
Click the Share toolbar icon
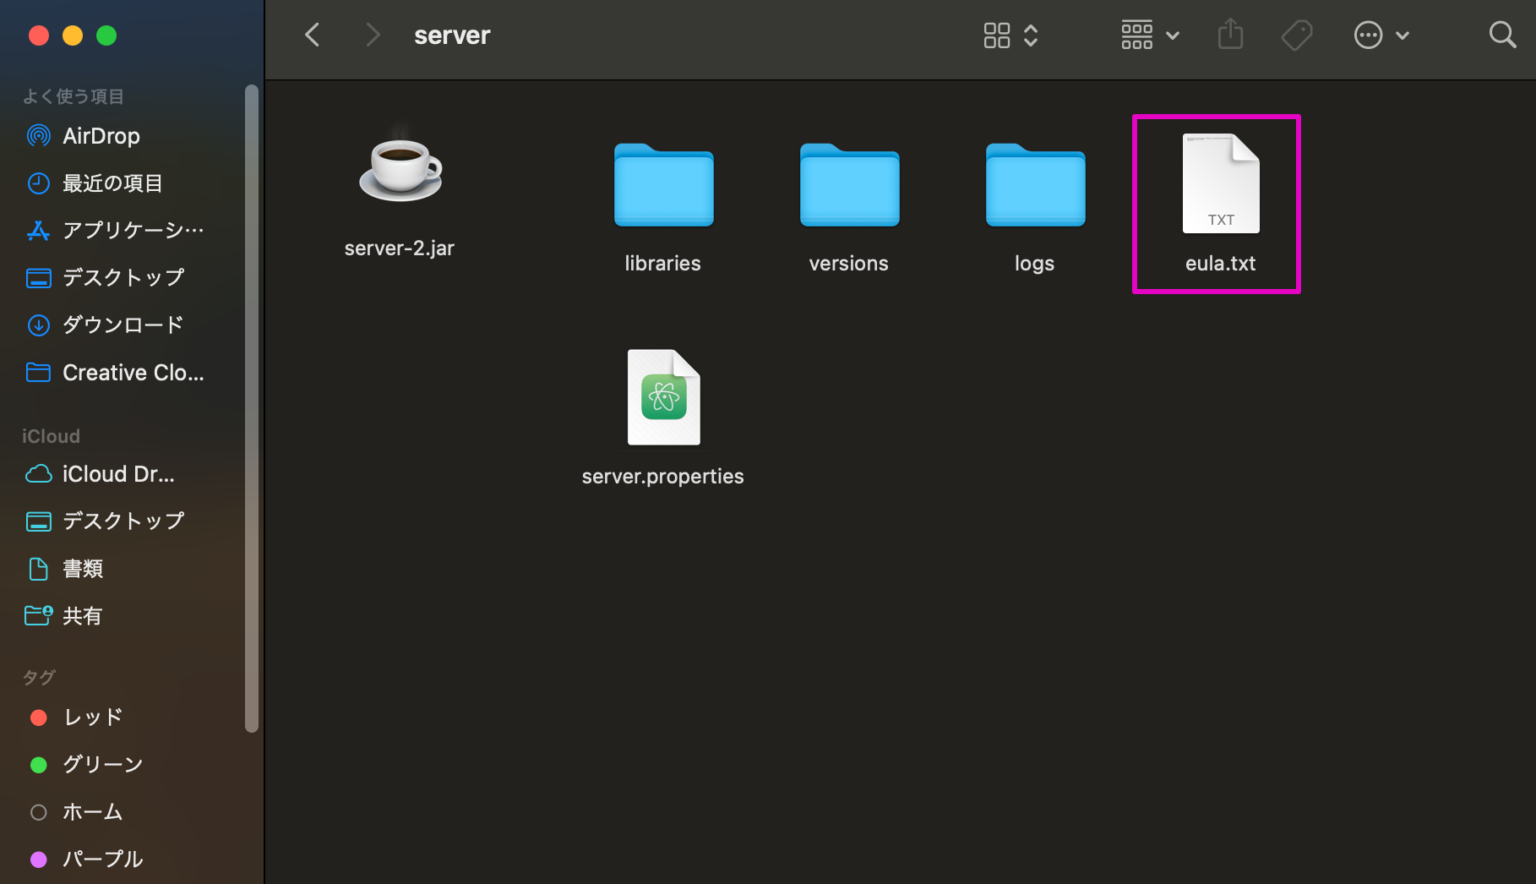click(x=1230, y=35)
